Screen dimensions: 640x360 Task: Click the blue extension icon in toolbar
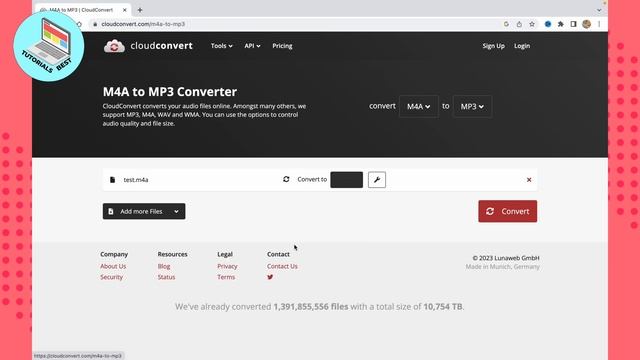(548, 24)
